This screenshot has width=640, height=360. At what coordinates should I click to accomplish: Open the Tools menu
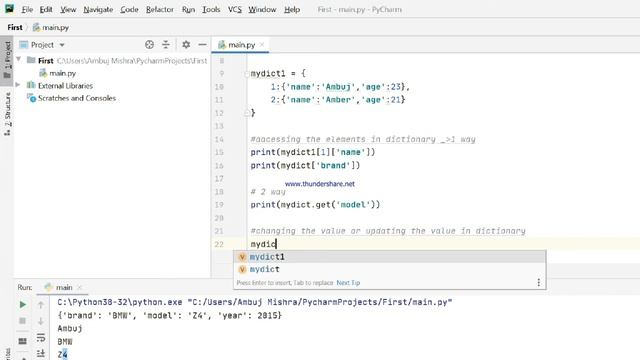pos(211,9)
